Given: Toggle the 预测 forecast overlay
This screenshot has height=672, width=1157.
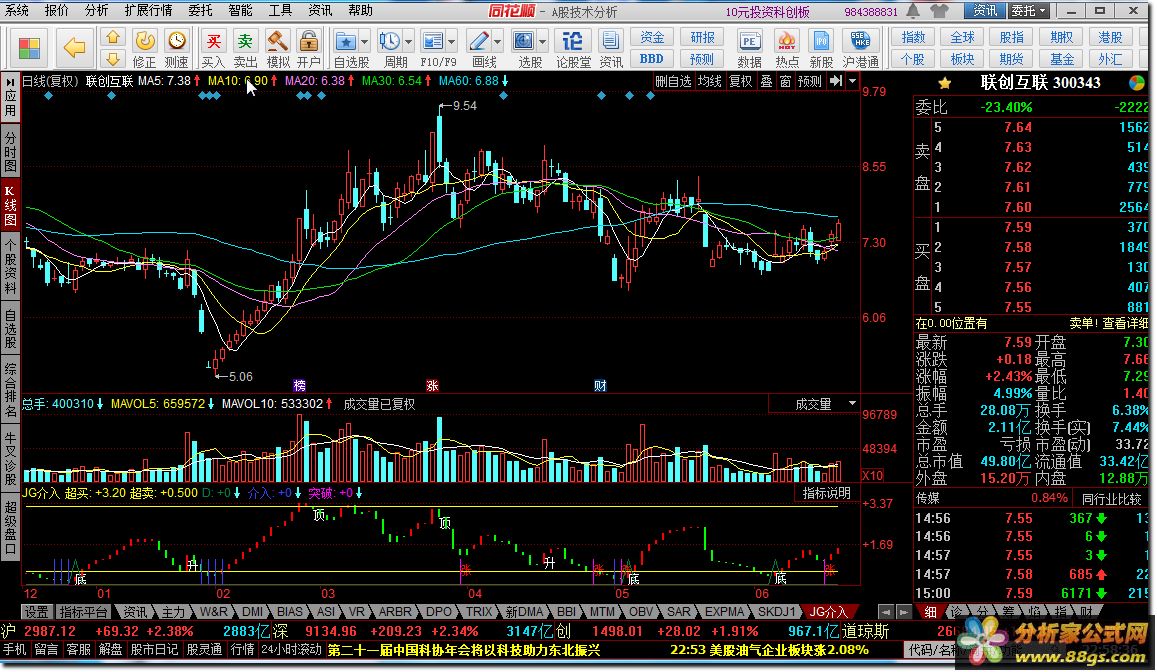Looking at the screenshot, I should [809, 81].
